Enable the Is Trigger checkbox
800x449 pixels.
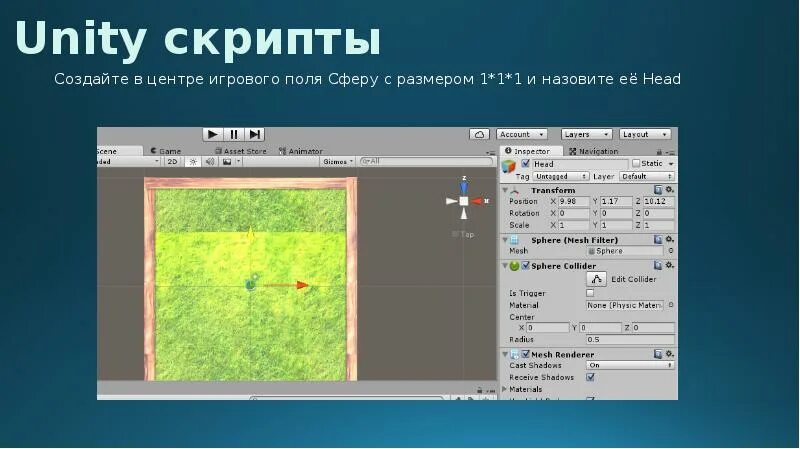point(590,293)
